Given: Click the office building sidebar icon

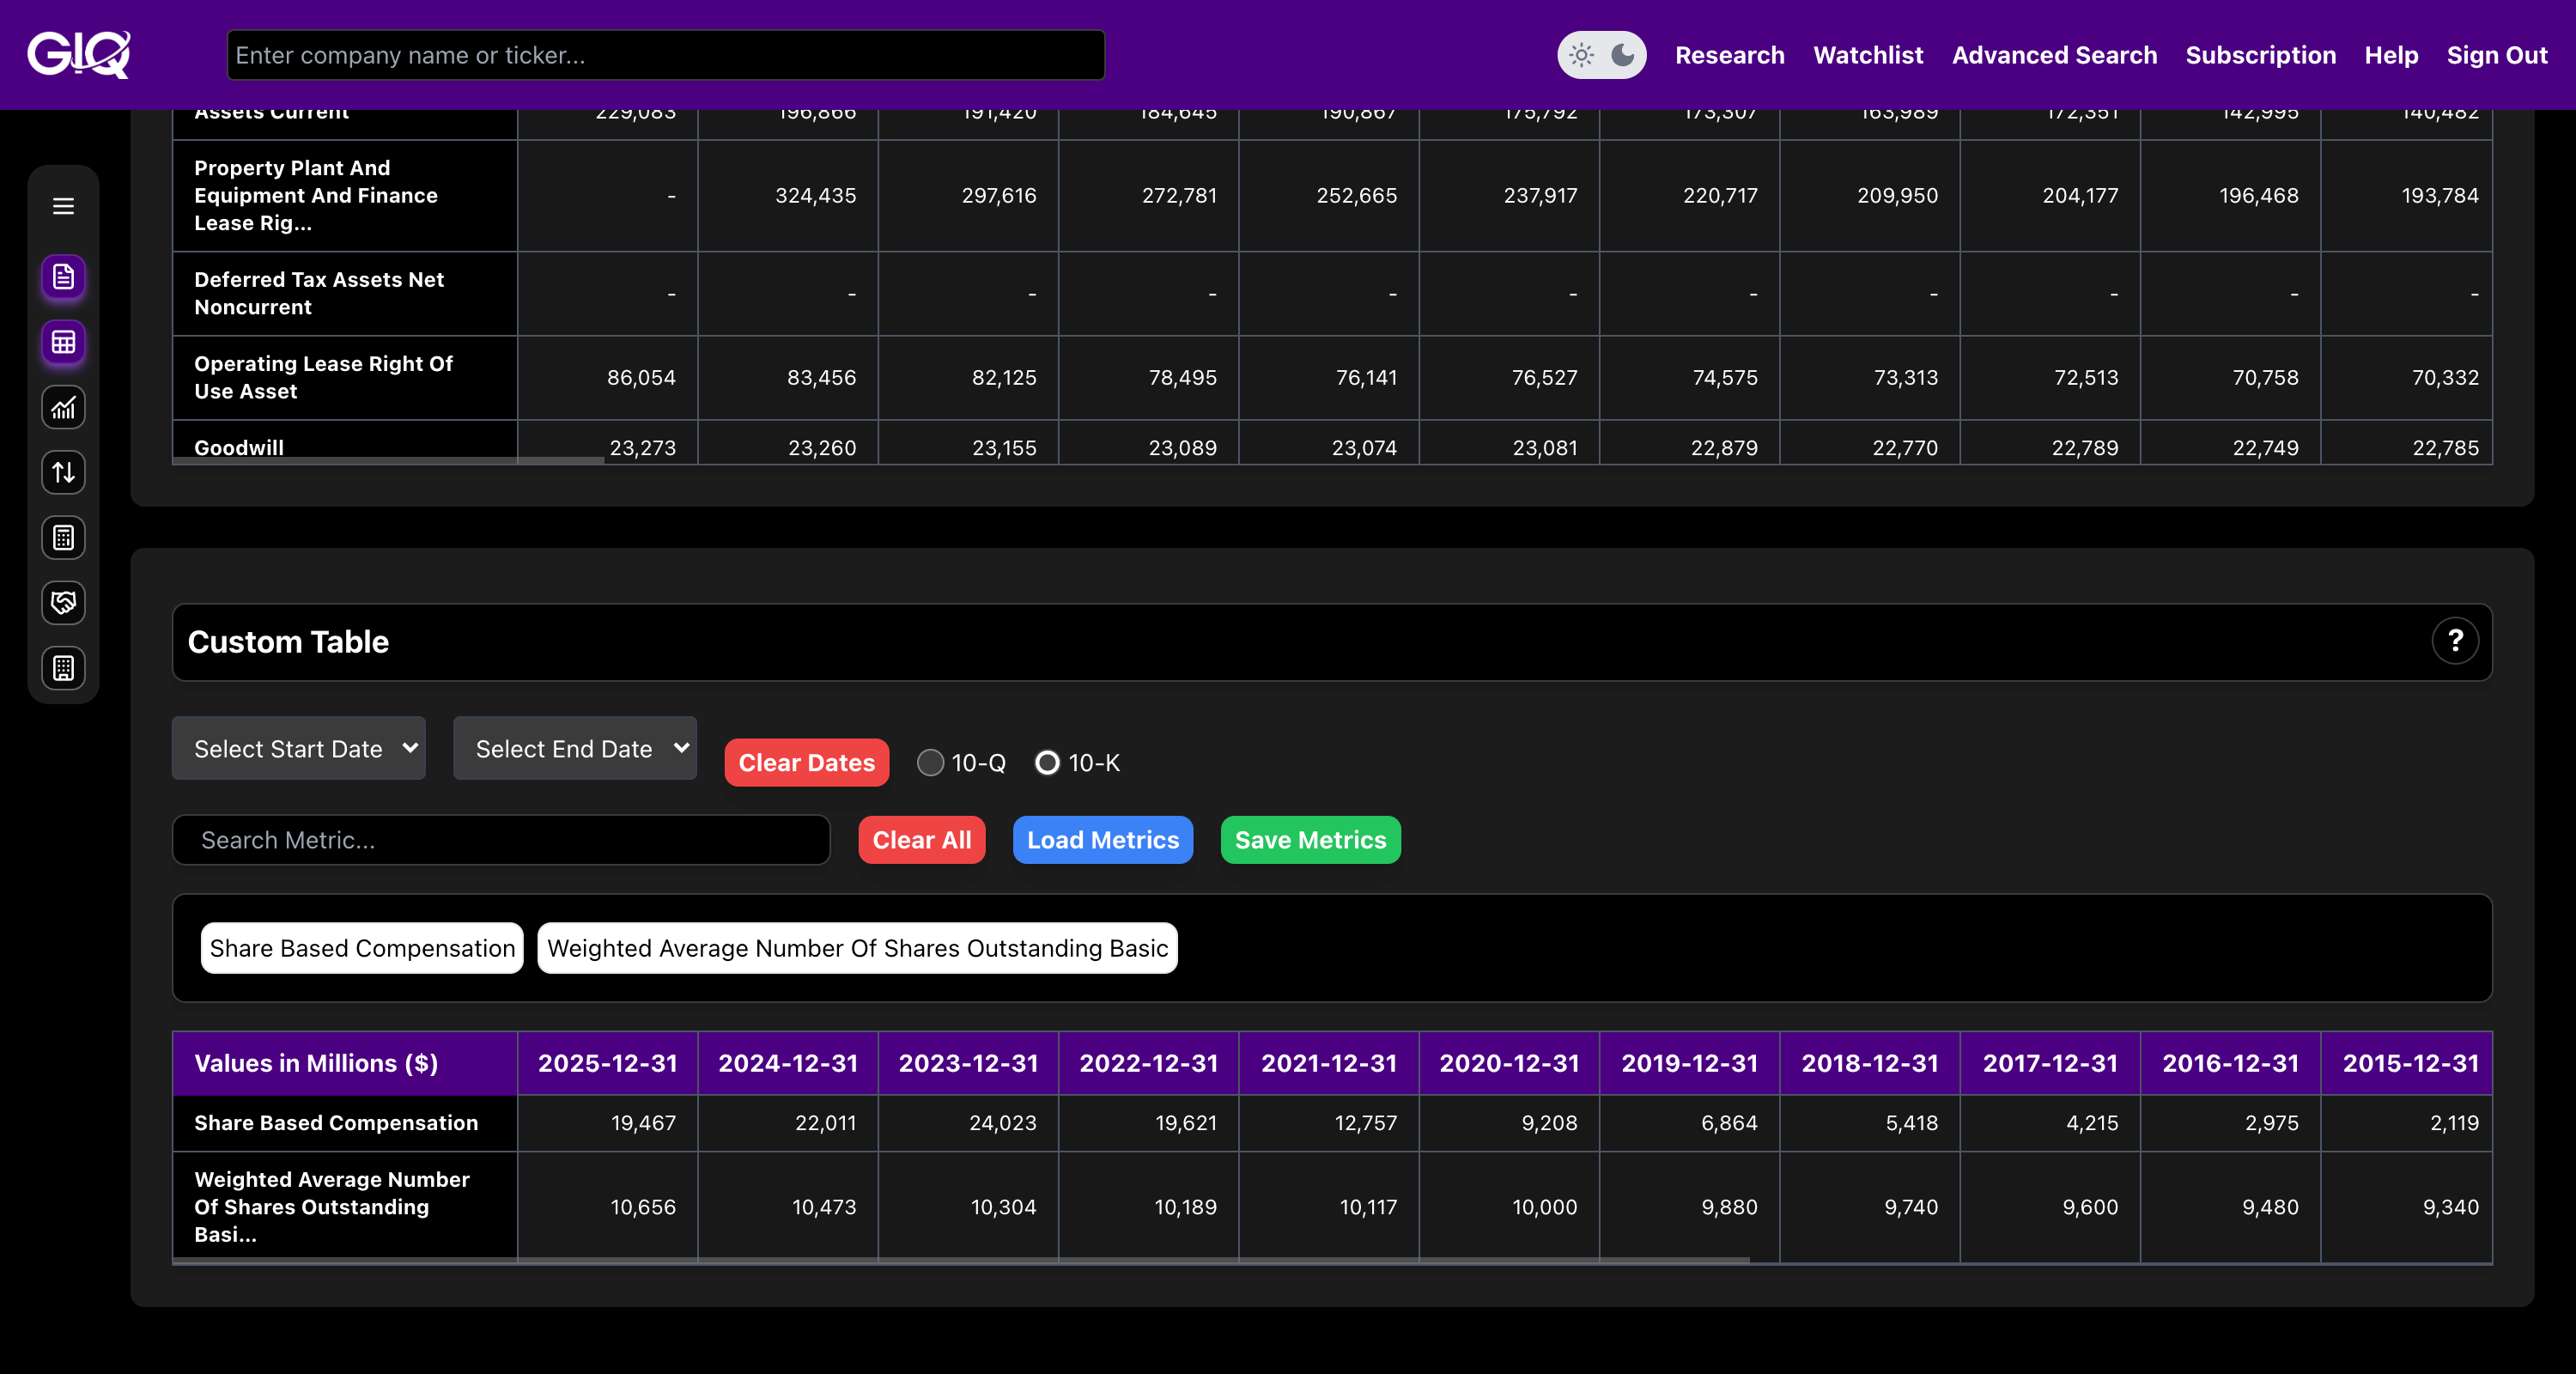Looking at the screenshot, I should [x=63, y=668].
